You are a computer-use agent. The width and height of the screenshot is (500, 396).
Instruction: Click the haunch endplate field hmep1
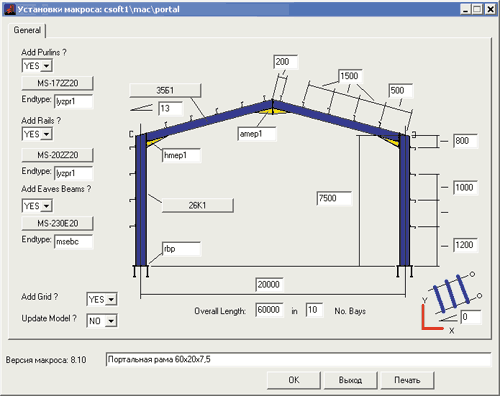tap(182, 155)
